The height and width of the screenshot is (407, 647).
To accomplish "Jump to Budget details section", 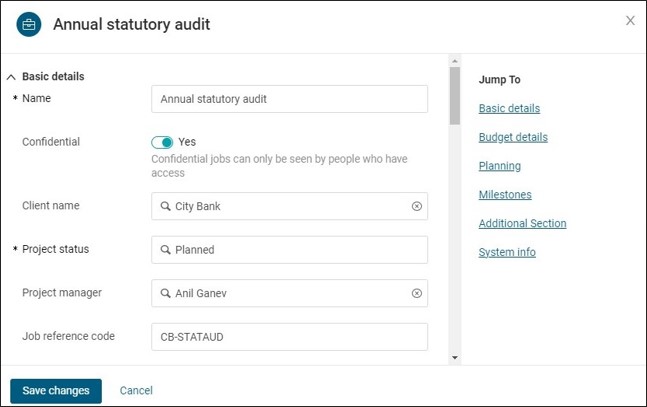I will point(513,137).
